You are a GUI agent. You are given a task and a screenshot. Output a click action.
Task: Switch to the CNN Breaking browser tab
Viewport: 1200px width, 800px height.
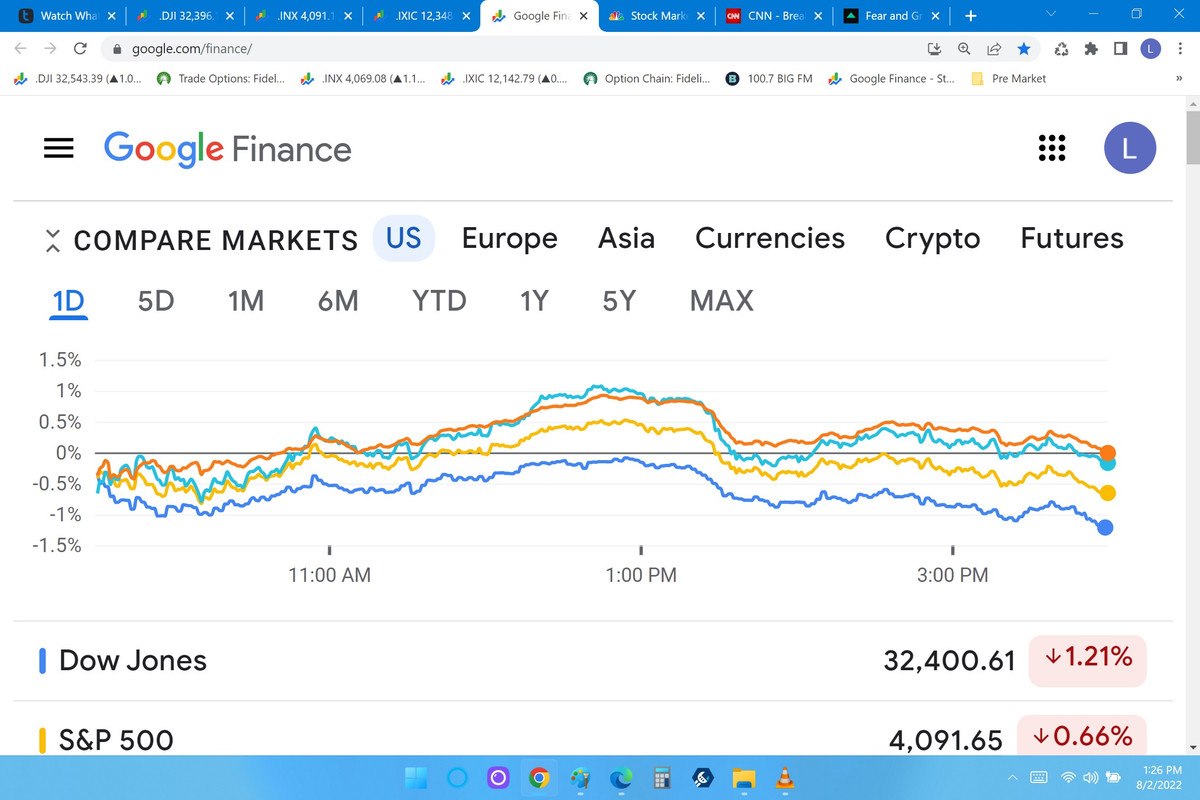(x=775, y=16)
